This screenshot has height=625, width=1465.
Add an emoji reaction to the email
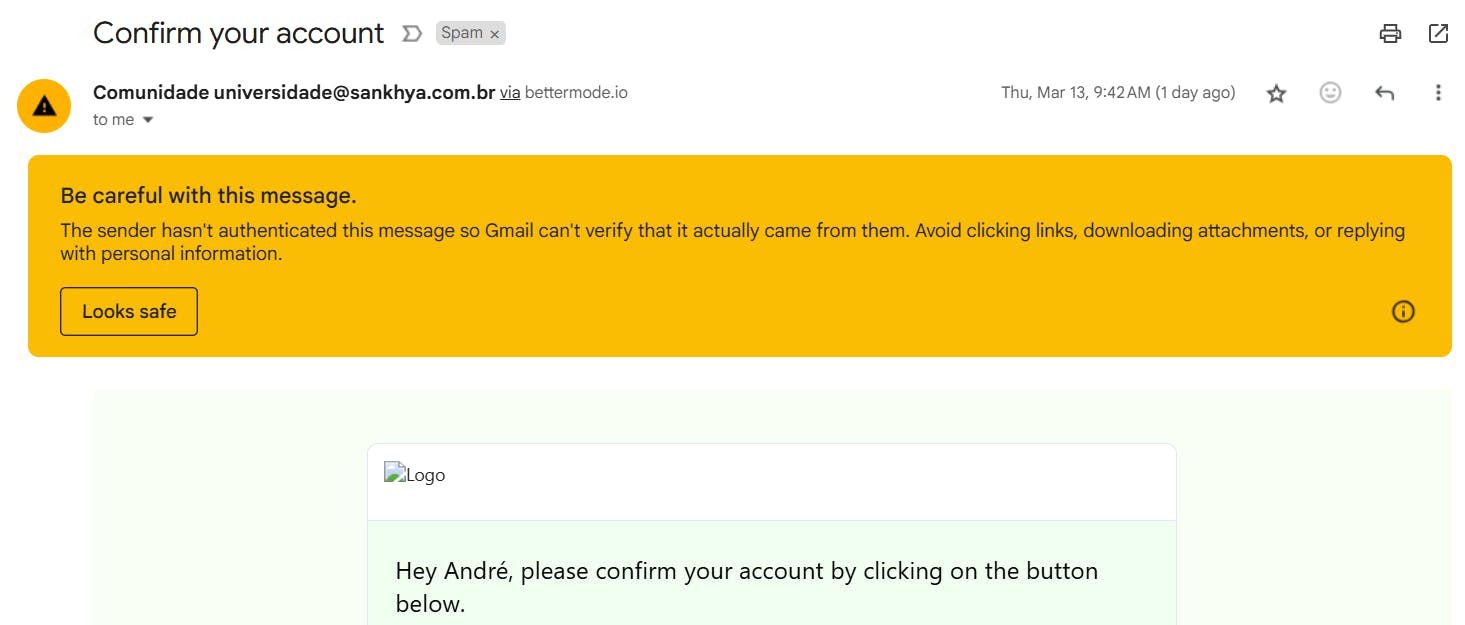point(1330,93)
